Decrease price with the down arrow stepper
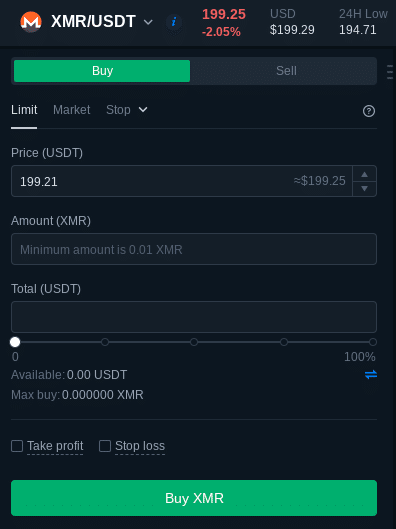The width and height of the screenshot is (396, 529). [x=364, y=189]
